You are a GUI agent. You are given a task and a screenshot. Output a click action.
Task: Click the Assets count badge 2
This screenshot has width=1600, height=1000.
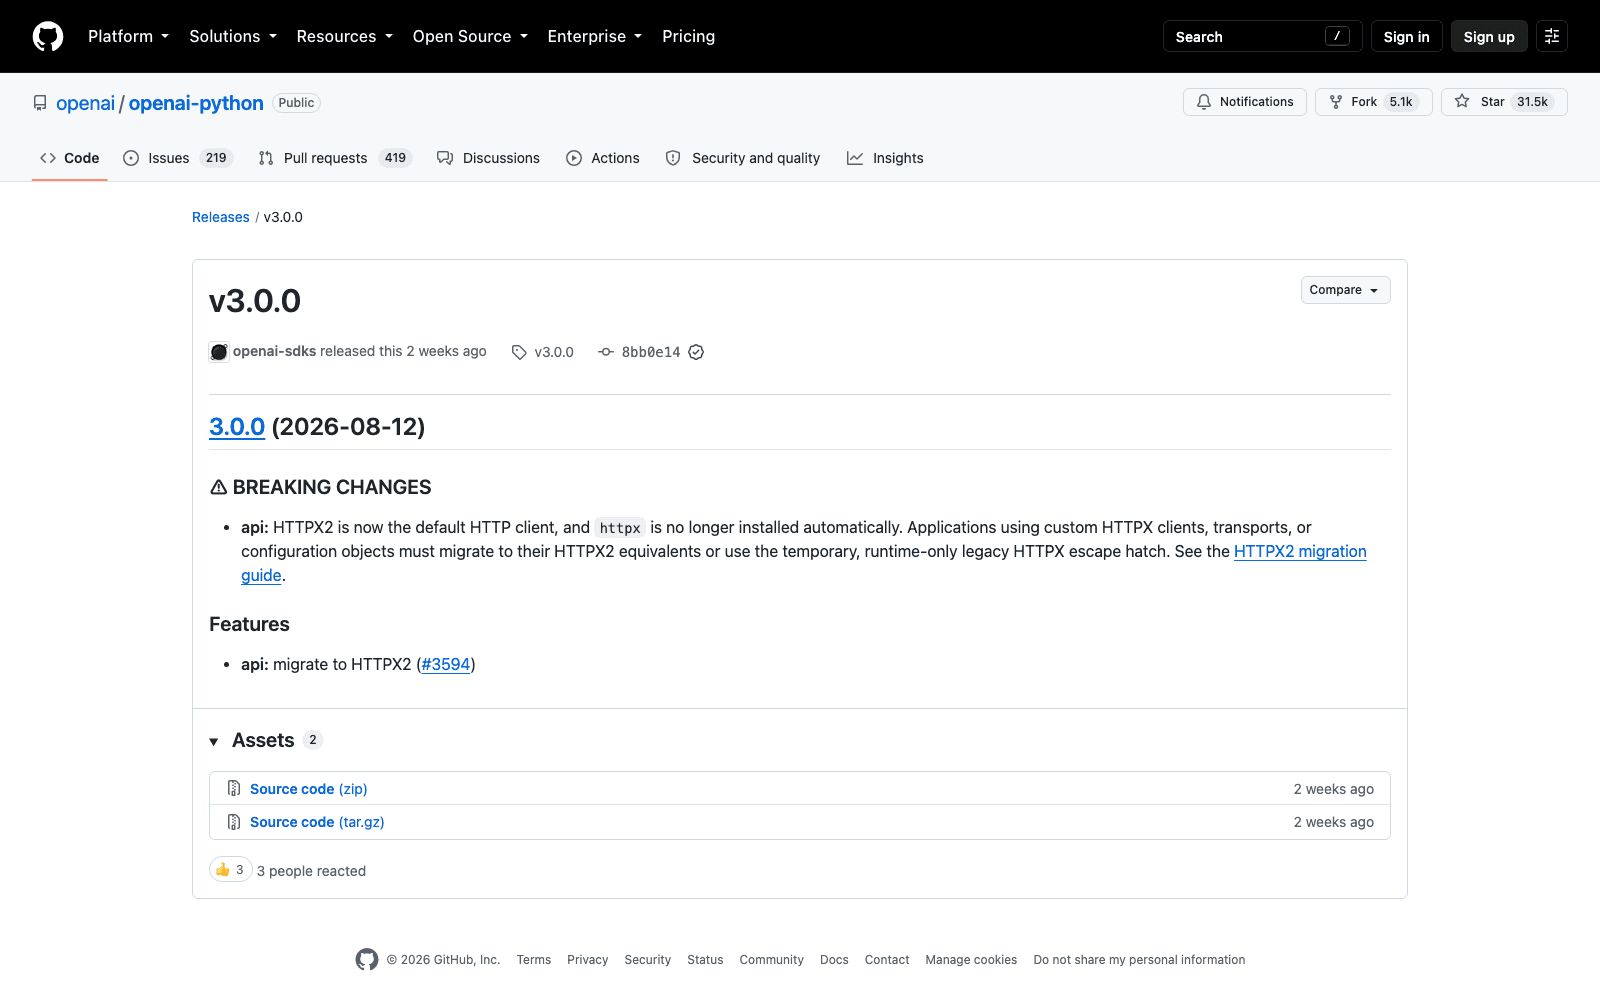click(x=313, y=740)
